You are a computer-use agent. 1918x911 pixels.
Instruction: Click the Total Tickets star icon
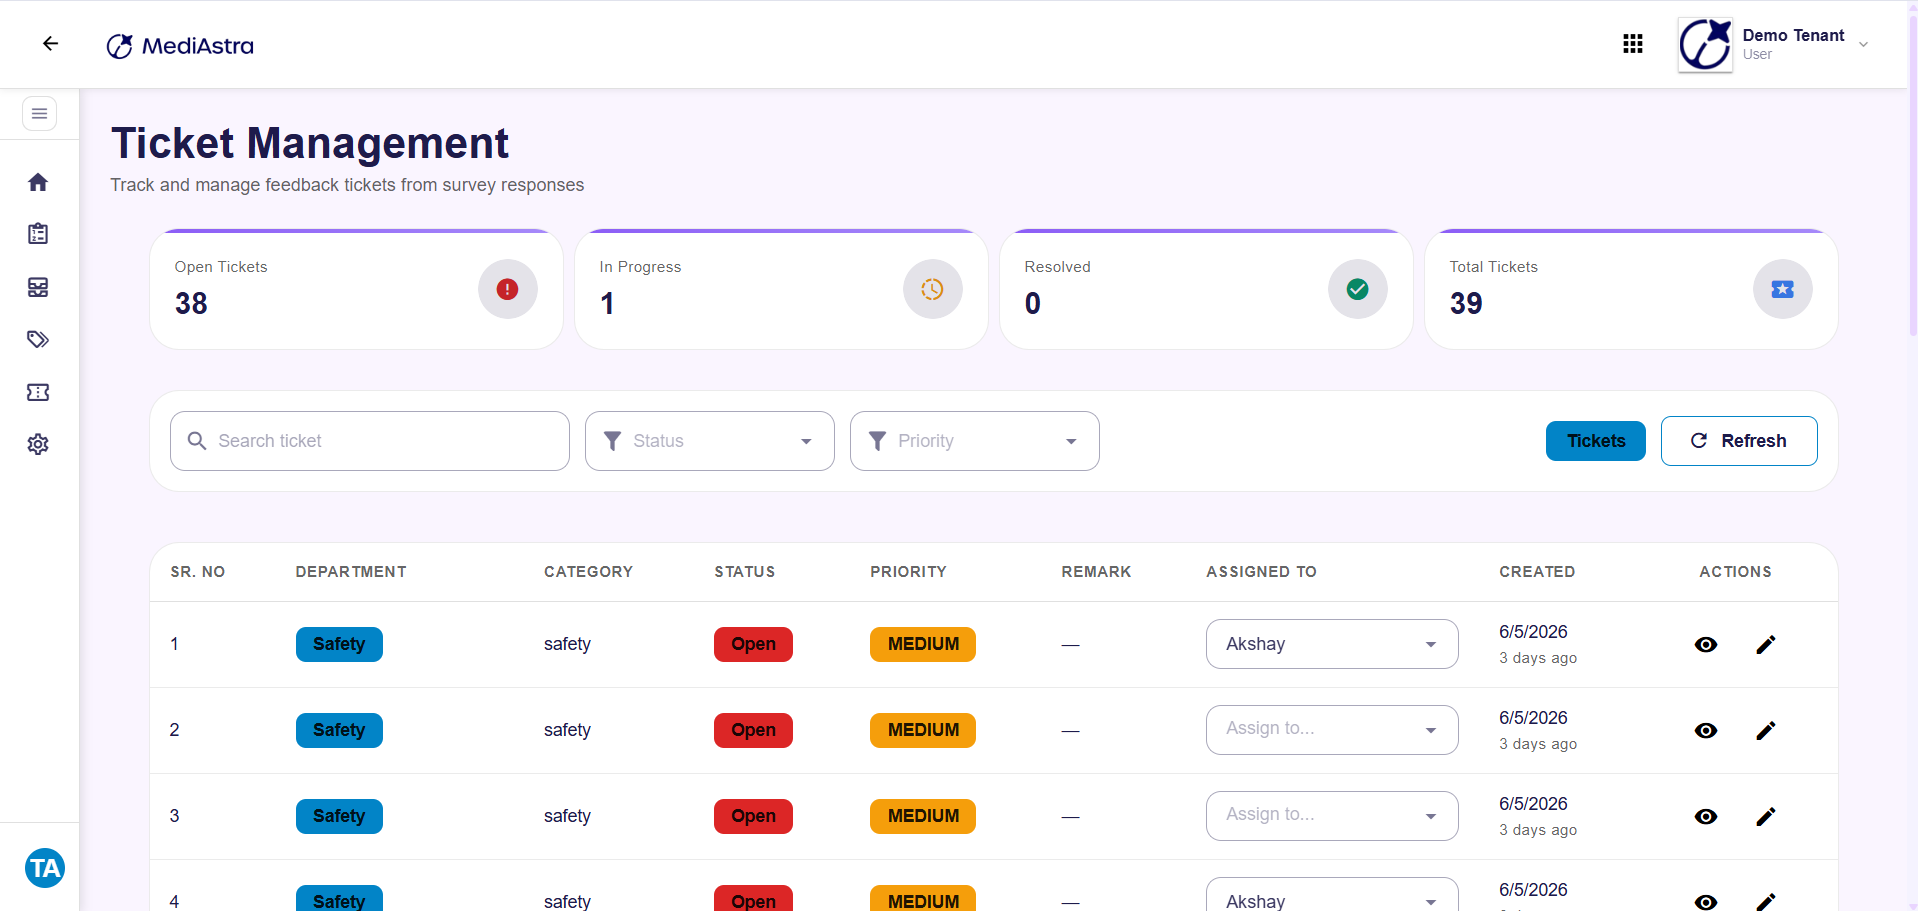[x=1783, y=289]
